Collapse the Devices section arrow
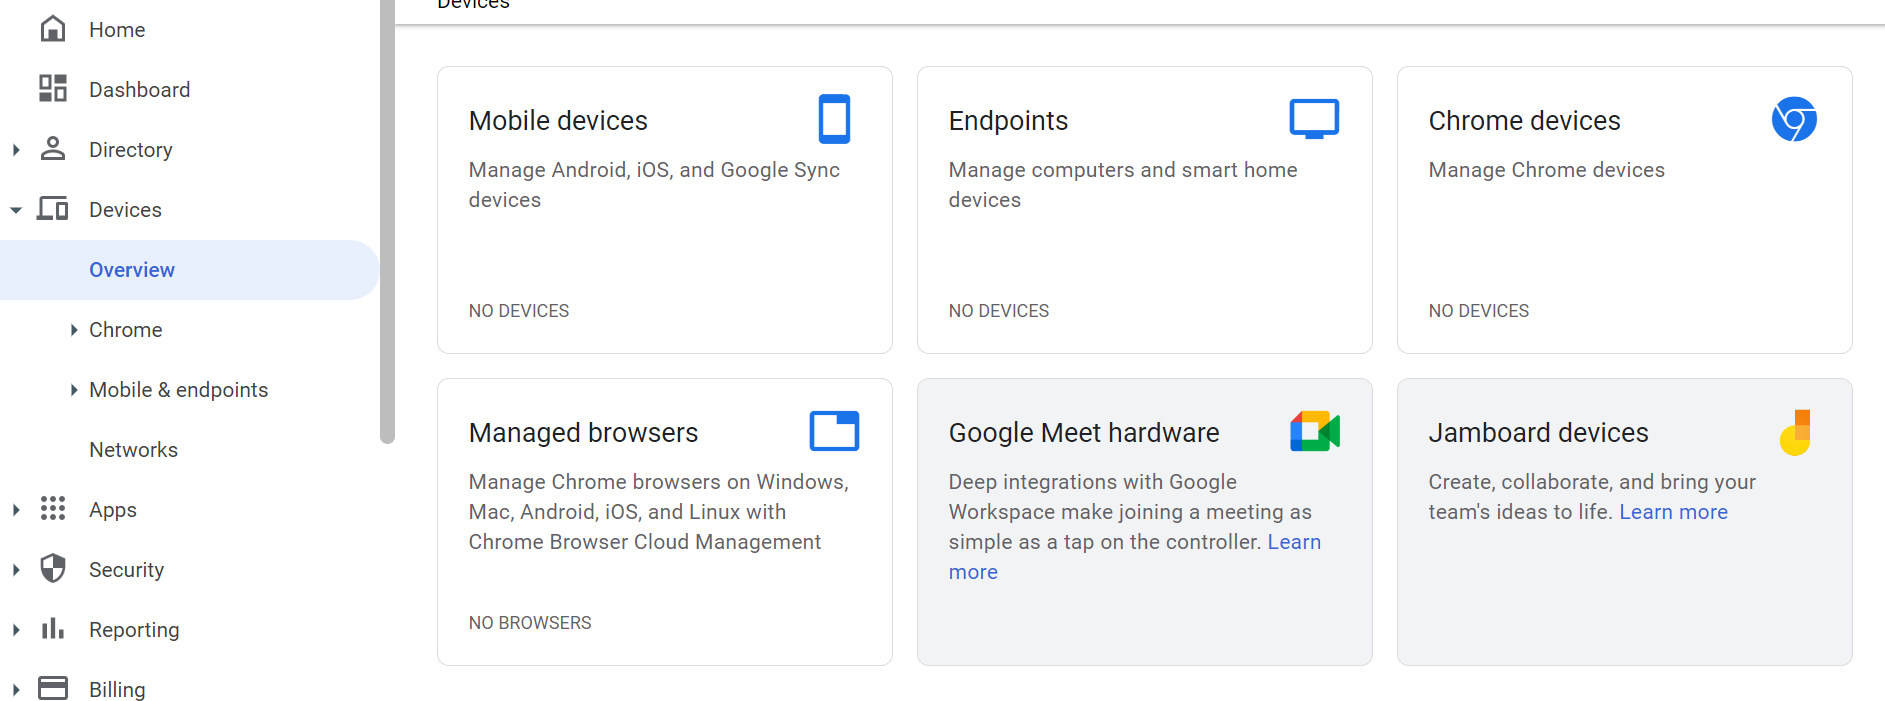 click(16, 210)
